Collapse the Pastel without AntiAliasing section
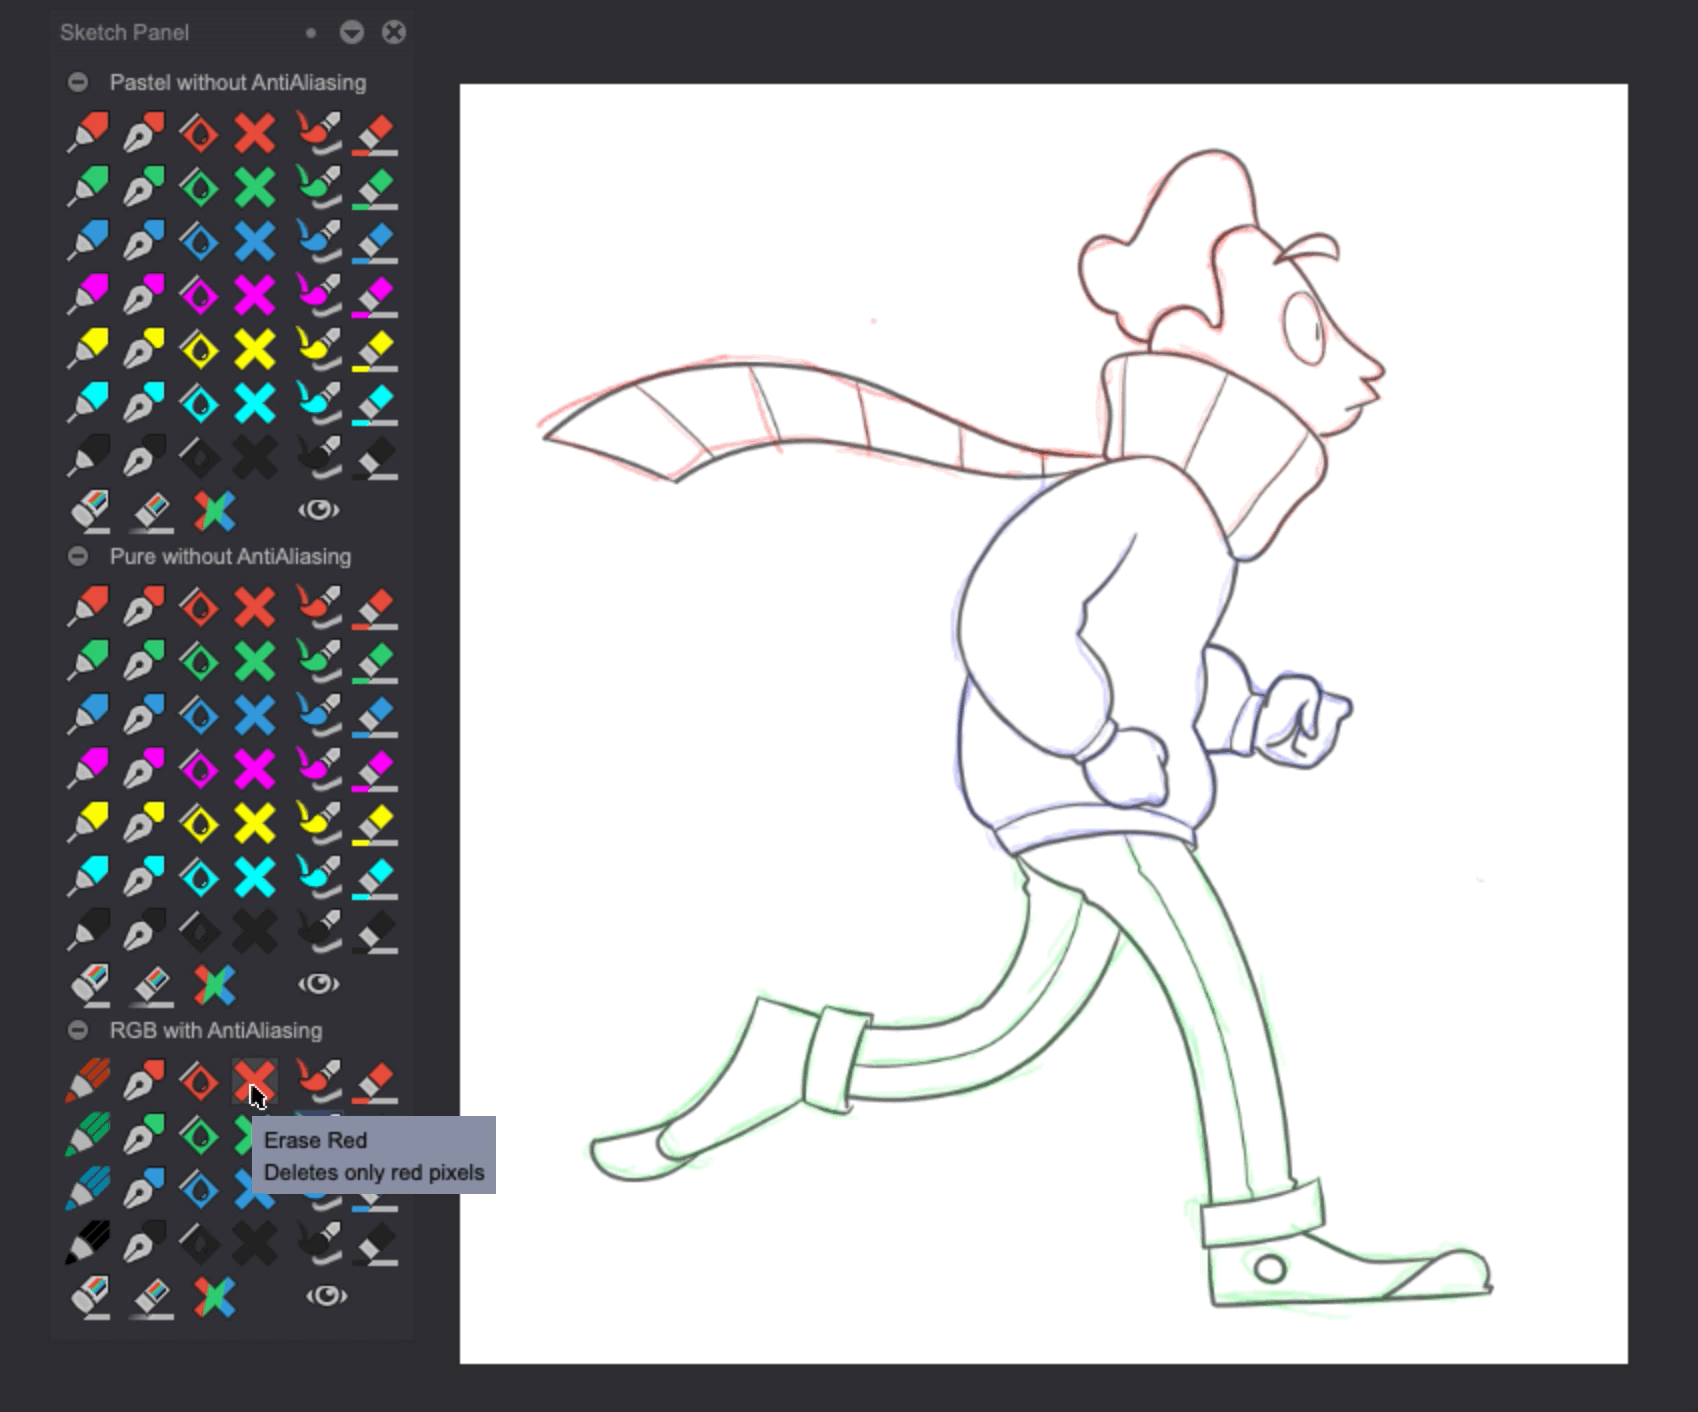 click(x=78, y=82)
